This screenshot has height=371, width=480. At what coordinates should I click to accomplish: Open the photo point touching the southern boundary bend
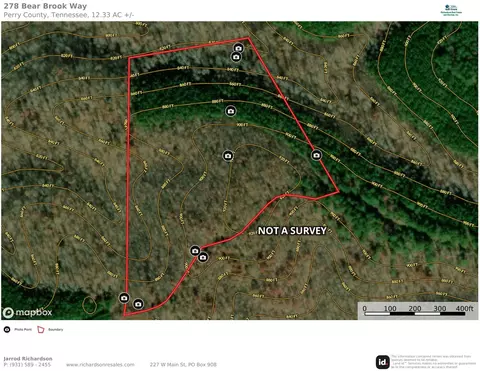point(195,251)
